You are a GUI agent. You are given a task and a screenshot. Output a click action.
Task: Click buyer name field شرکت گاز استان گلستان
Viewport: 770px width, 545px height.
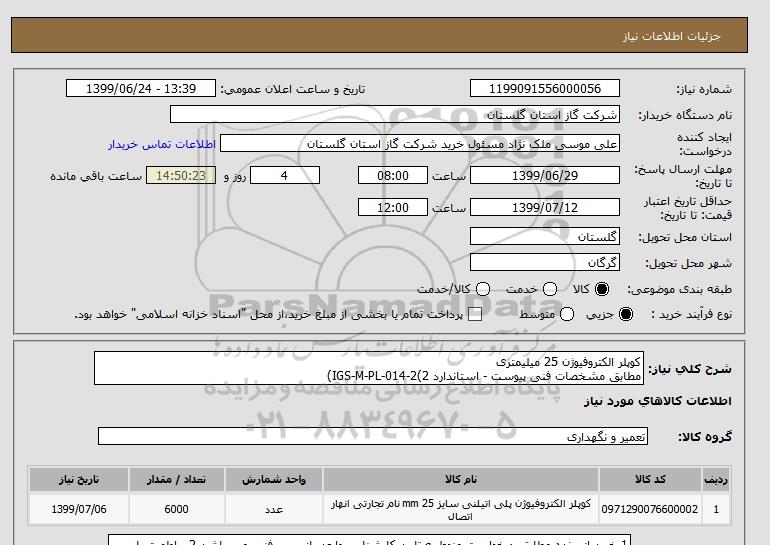coord(395,114)
